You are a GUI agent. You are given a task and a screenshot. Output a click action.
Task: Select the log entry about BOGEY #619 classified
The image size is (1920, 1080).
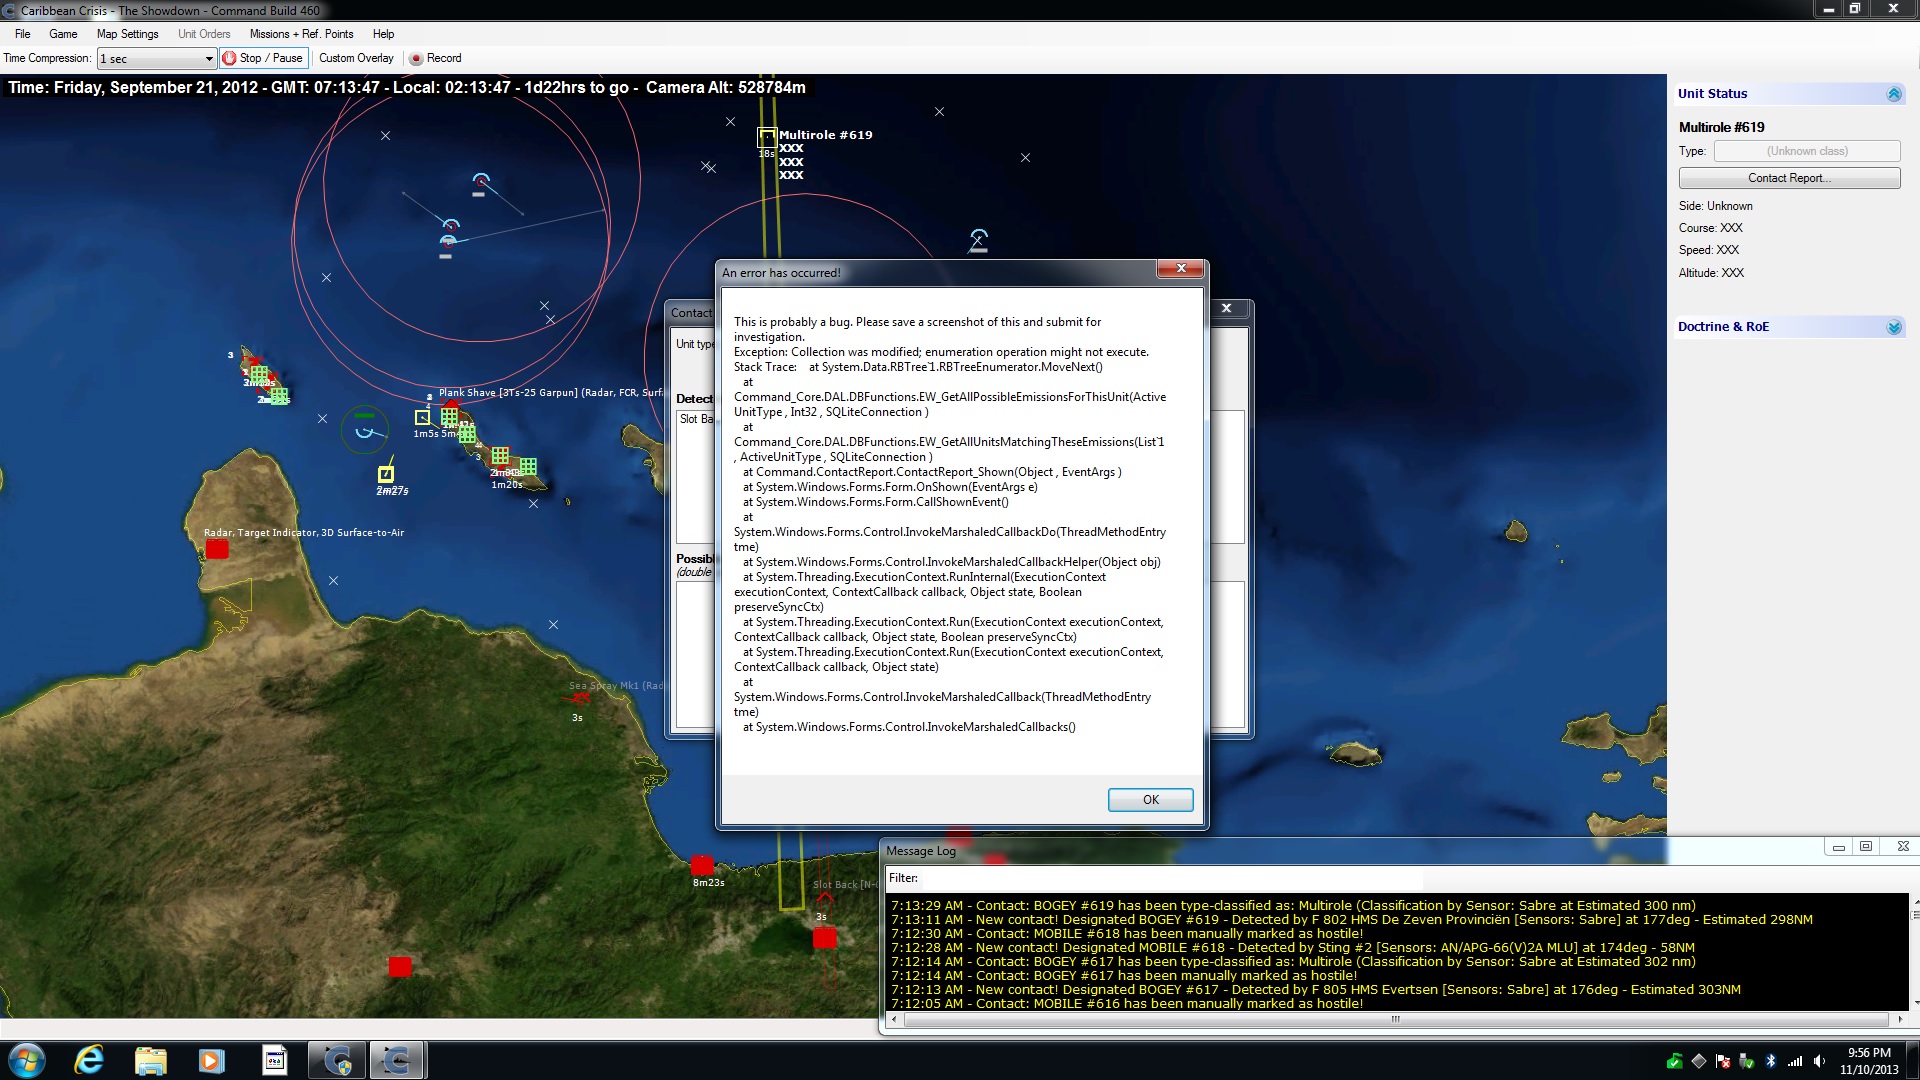(1293, 906)
